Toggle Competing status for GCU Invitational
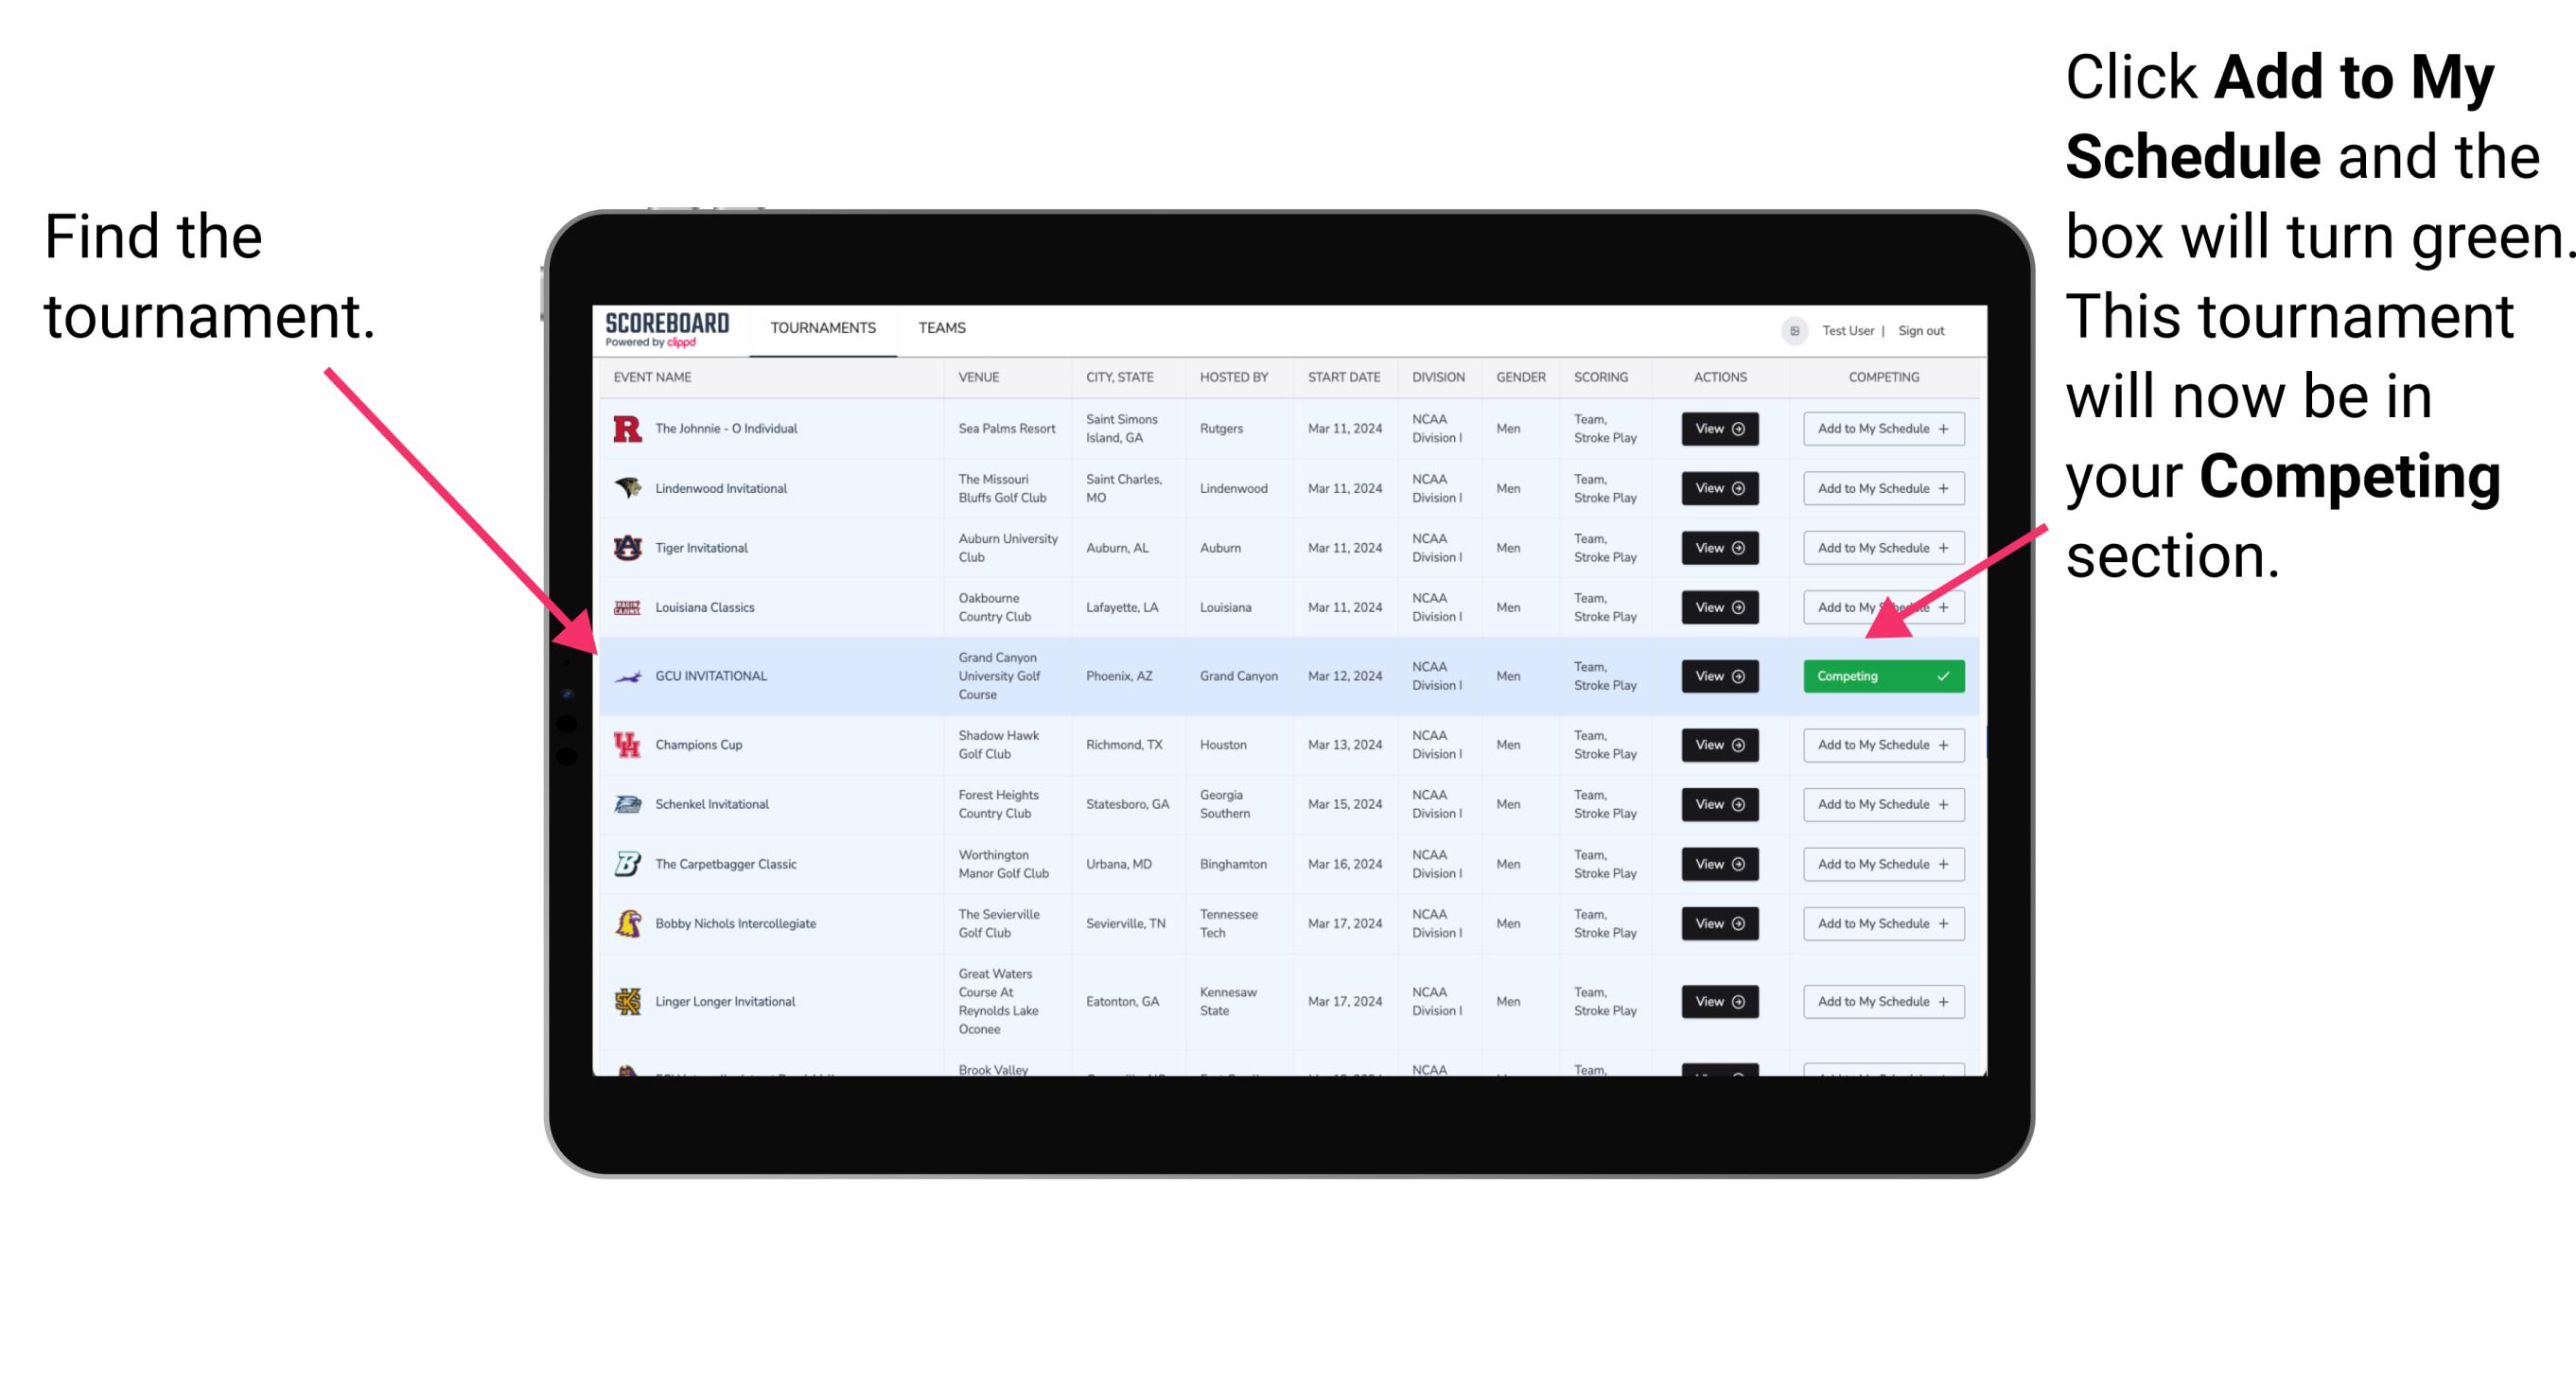This screenshot has height=1386, width=2576. 1880,675
